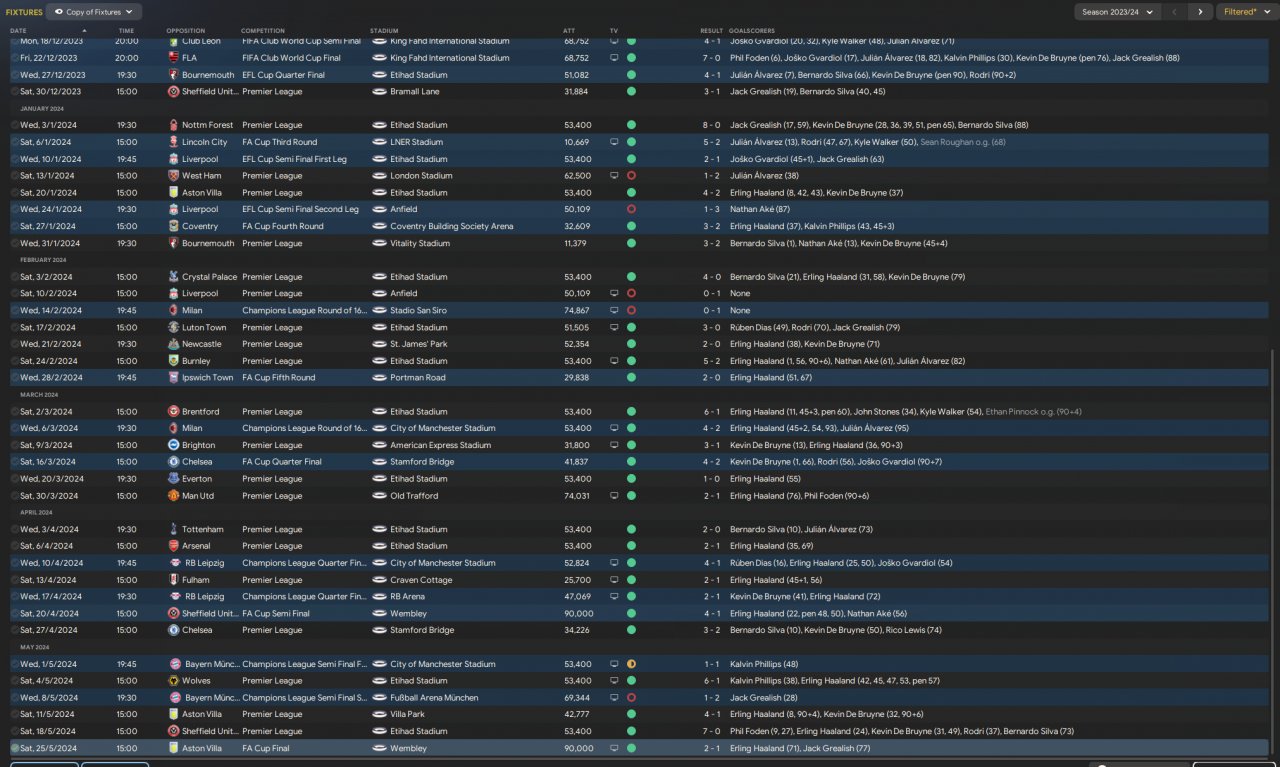1280x767 pixels.
Task: Open the EFL Cup Semi Final Second Leg competition
Action: click(300, 210)
